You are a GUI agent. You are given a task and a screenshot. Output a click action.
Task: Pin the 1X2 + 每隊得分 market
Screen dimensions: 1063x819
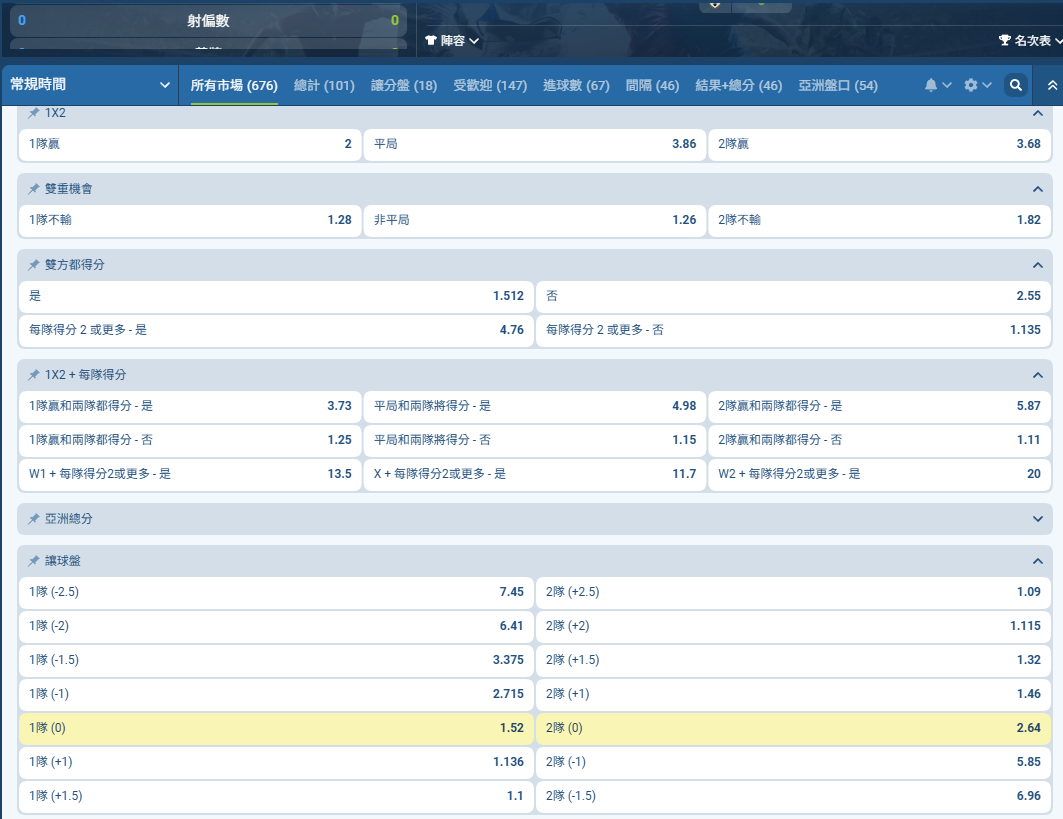(34, 375)
